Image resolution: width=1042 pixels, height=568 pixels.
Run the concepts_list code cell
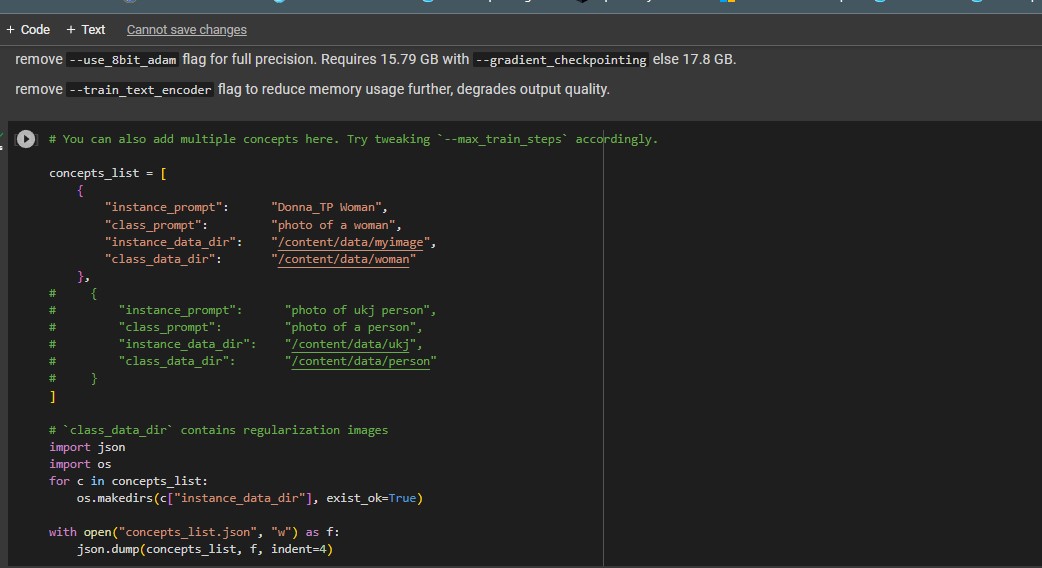(x=25, y=139)
